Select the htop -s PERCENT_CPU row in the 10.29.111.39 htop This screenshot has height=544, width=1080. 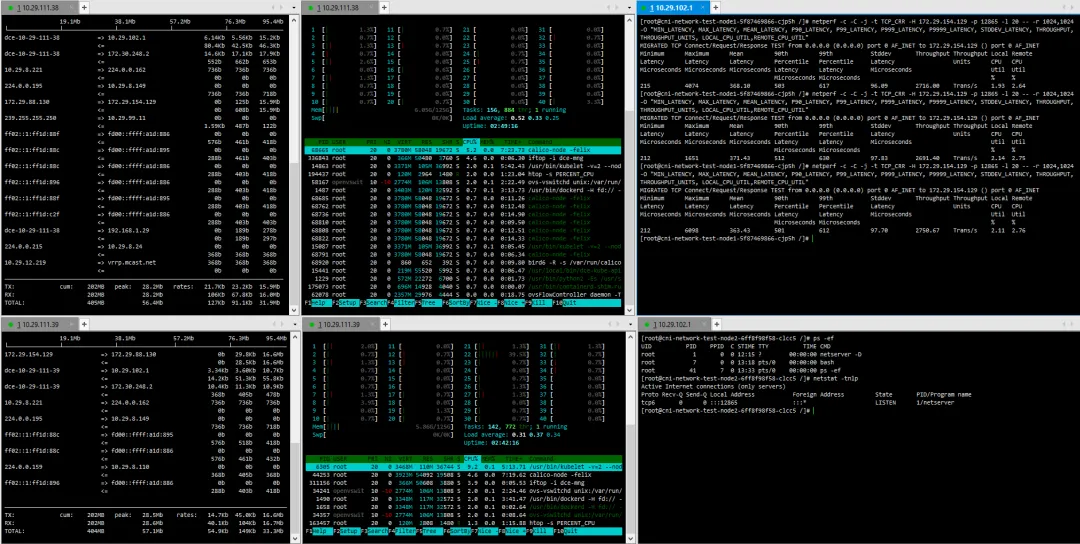(x=464, y=523)
